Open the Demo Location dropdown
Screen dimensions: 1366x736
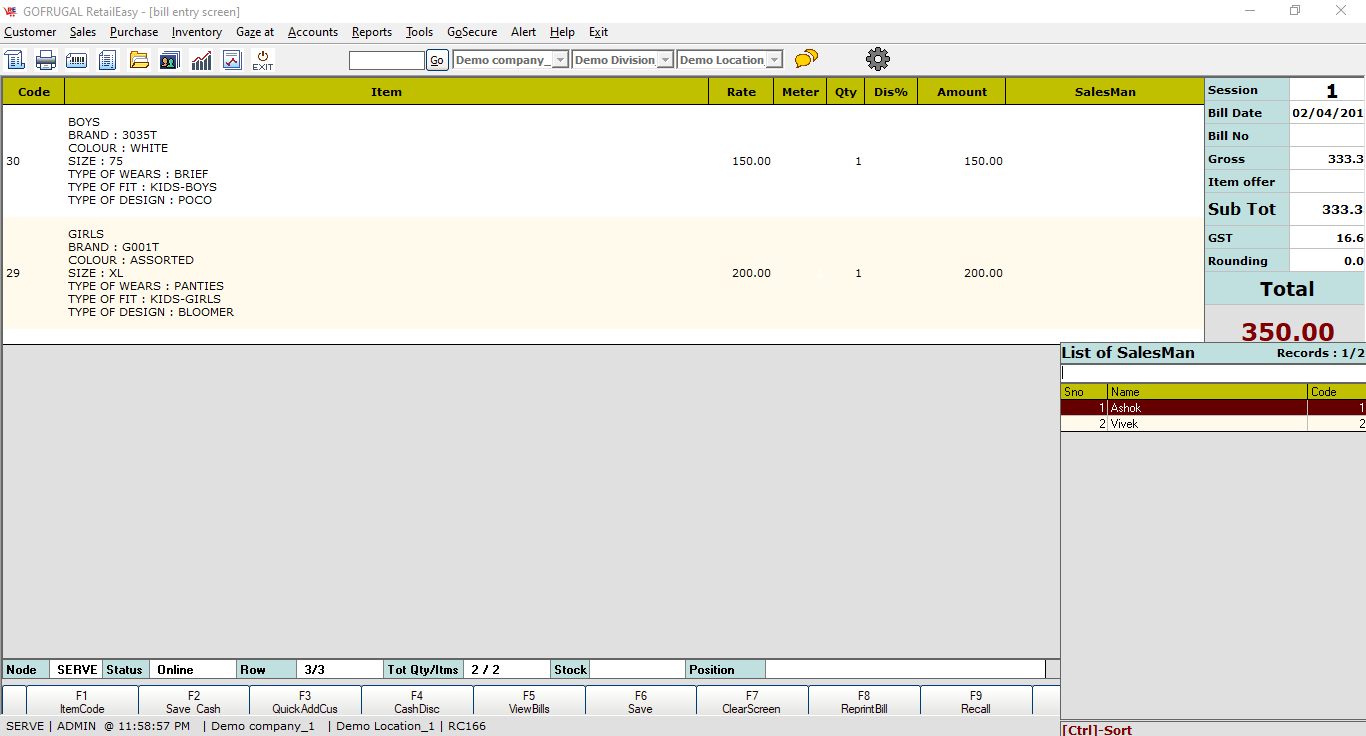tap(730, 60)
